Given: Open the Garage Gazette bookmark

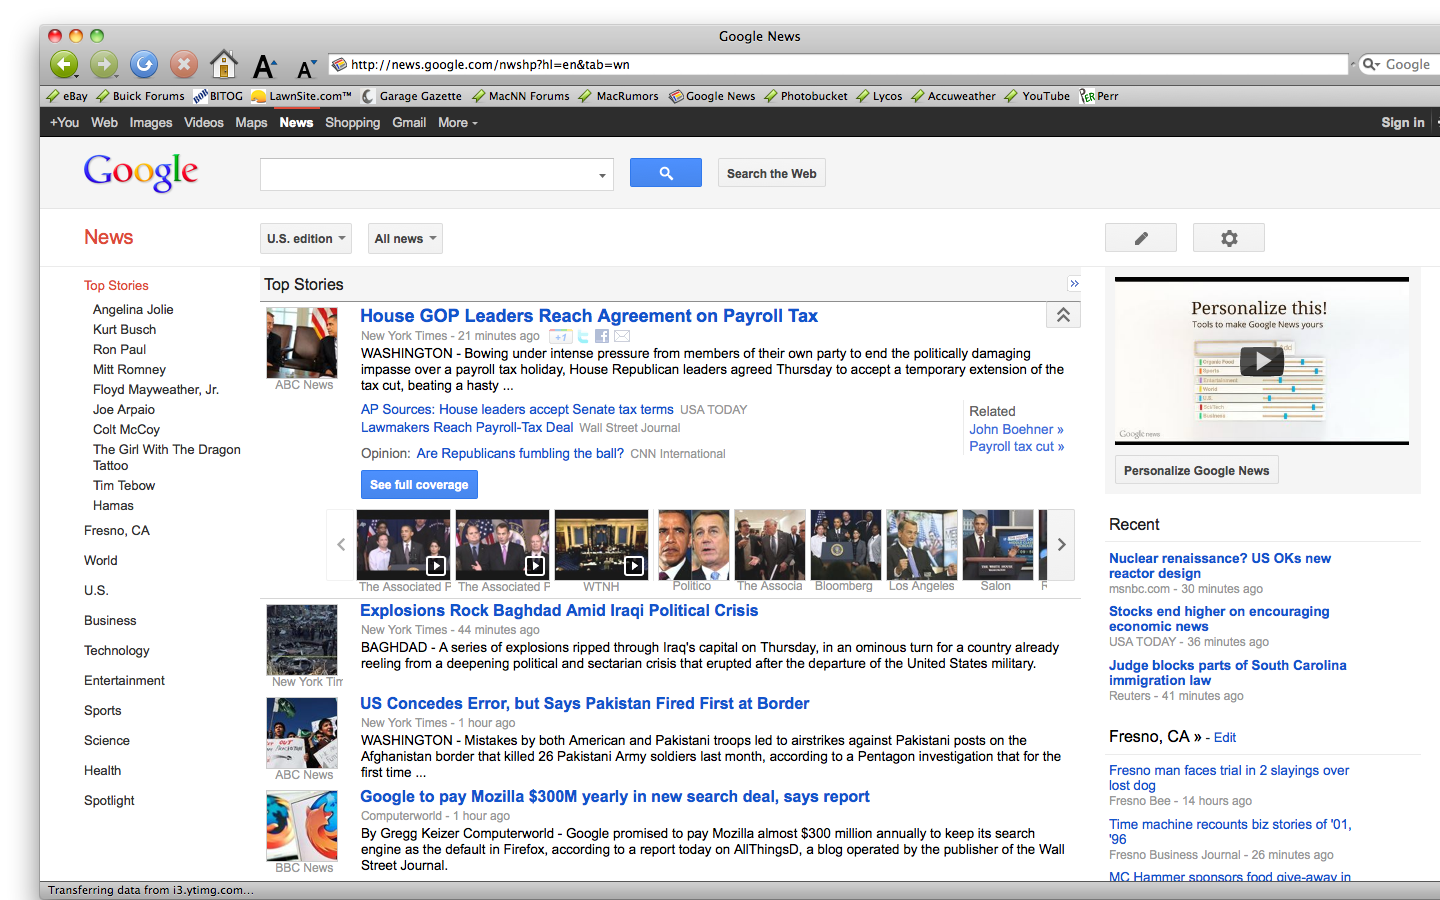Looking at the screenshot, I should 412,96.
